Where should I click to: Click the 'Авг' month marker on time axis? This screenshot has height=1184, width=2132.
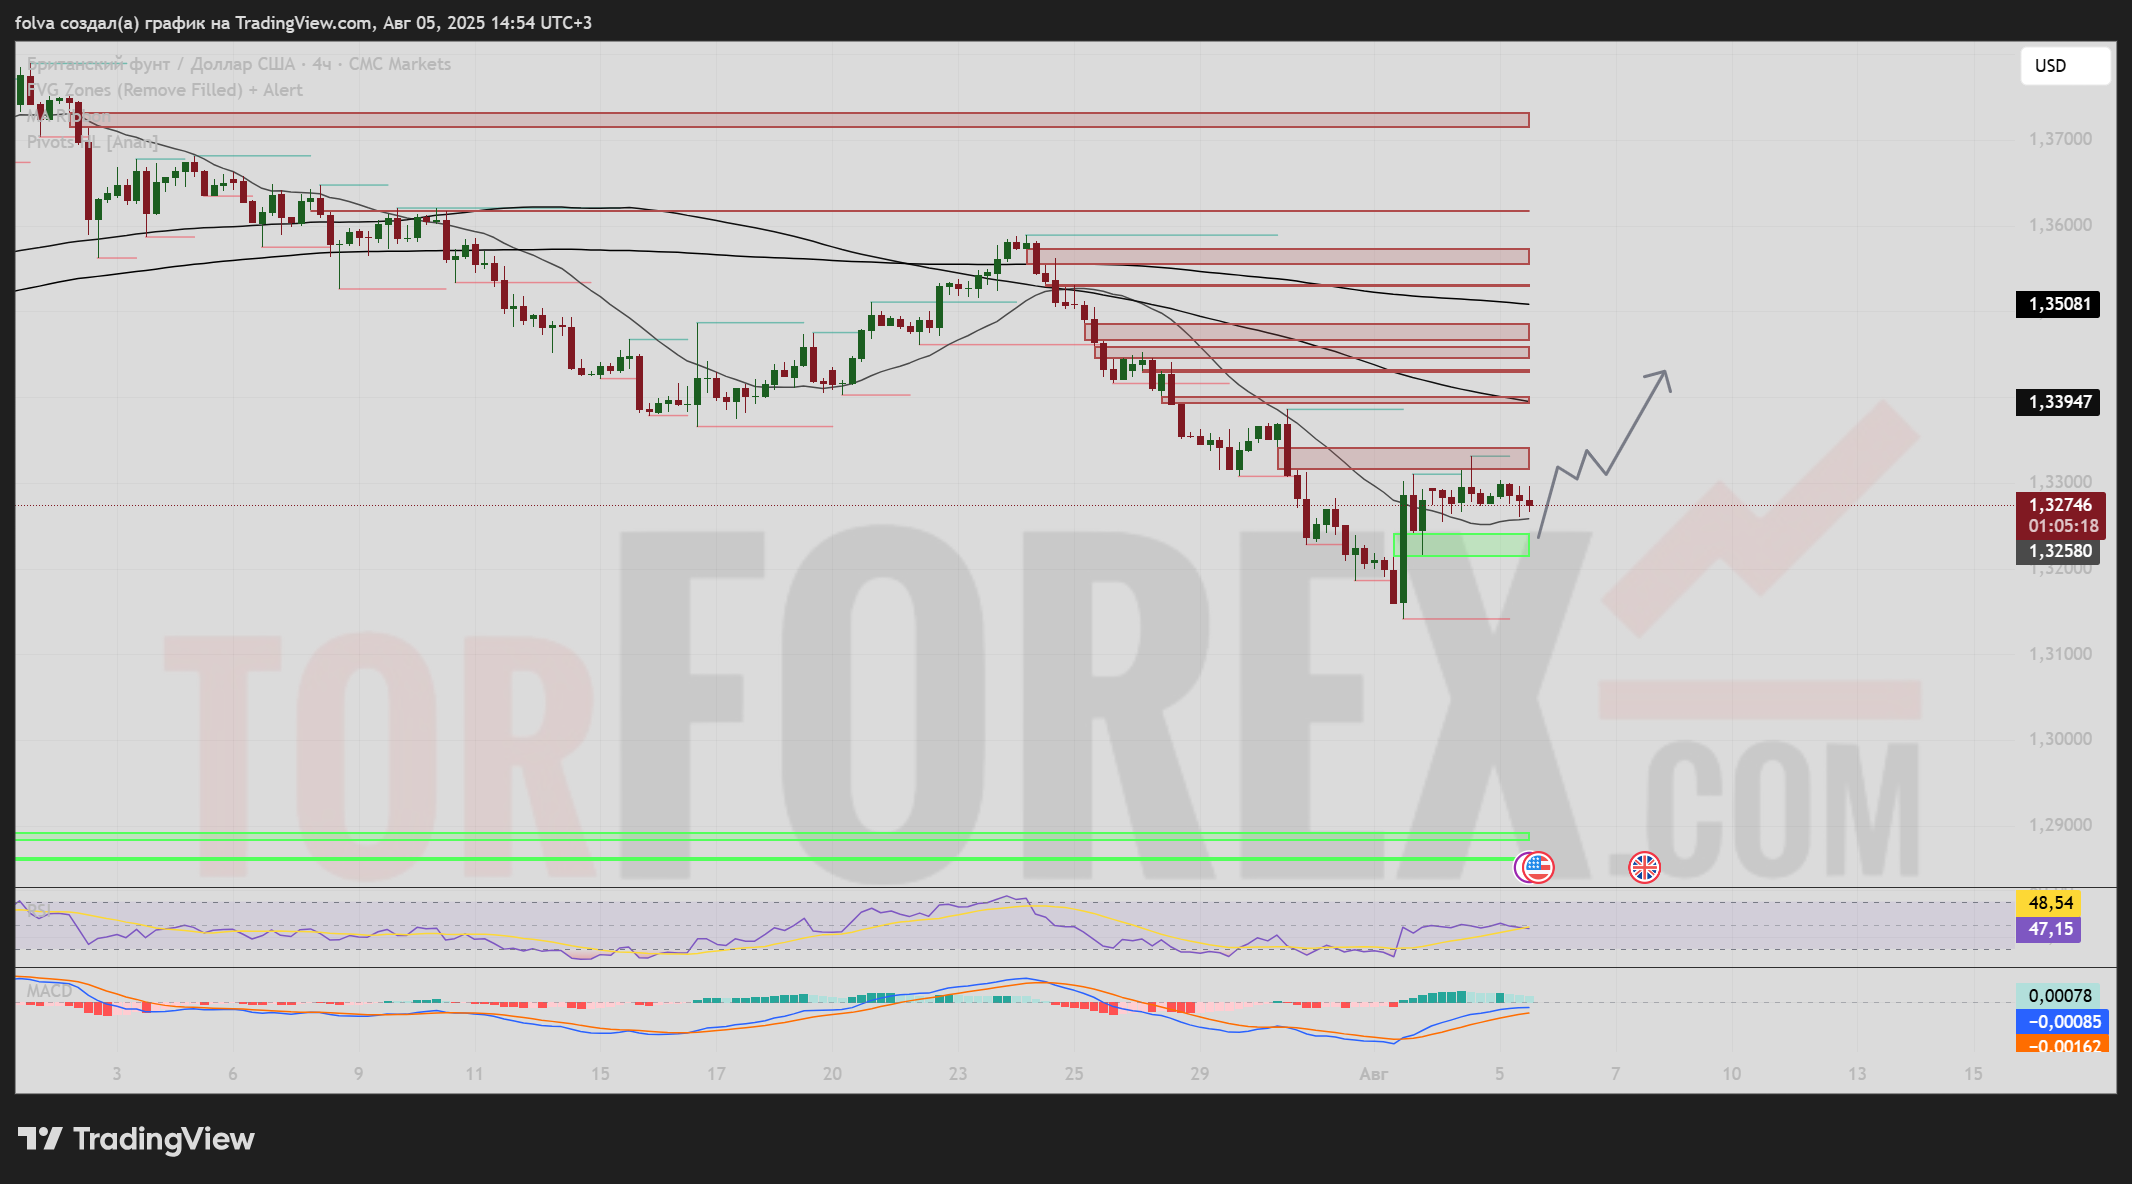pos(1374,1074)
